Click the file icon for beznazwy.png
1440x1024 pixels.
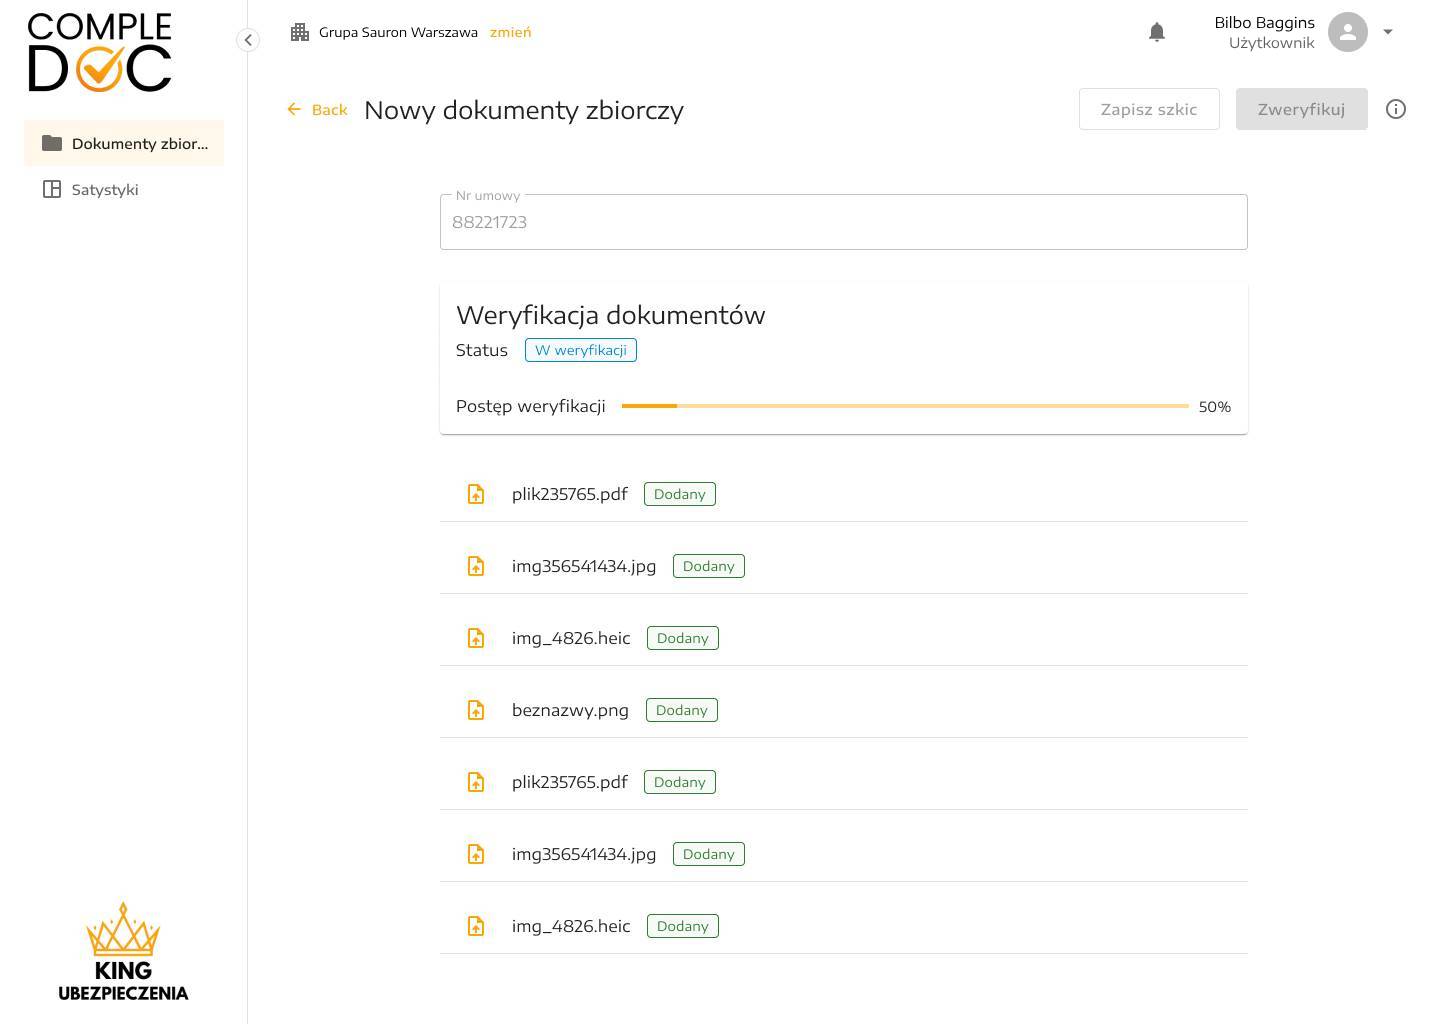point(476,710)
